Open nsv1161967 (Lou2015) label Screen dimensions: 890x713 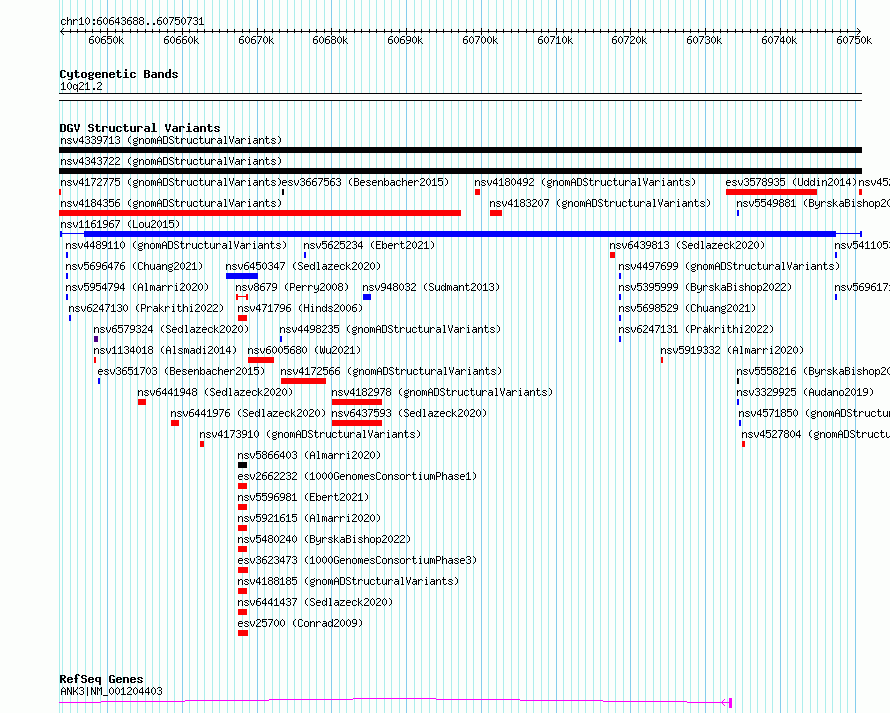click(x=120, y=224)
